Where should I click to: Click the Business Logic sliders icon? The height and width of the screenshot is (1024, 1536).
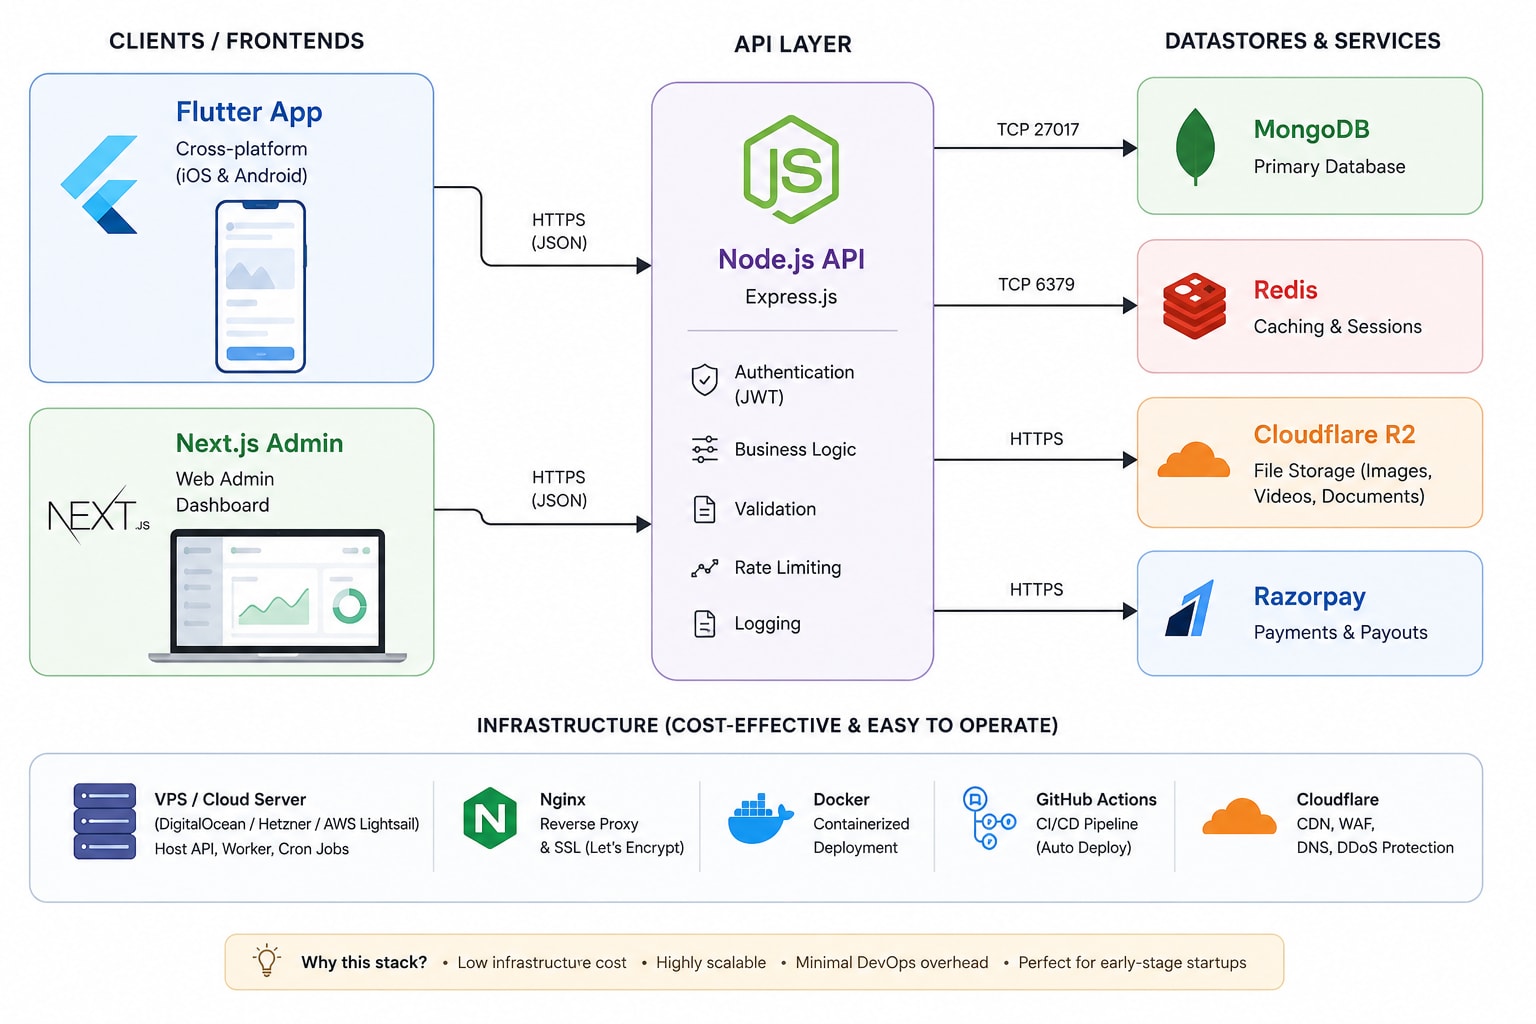point(704,449)
